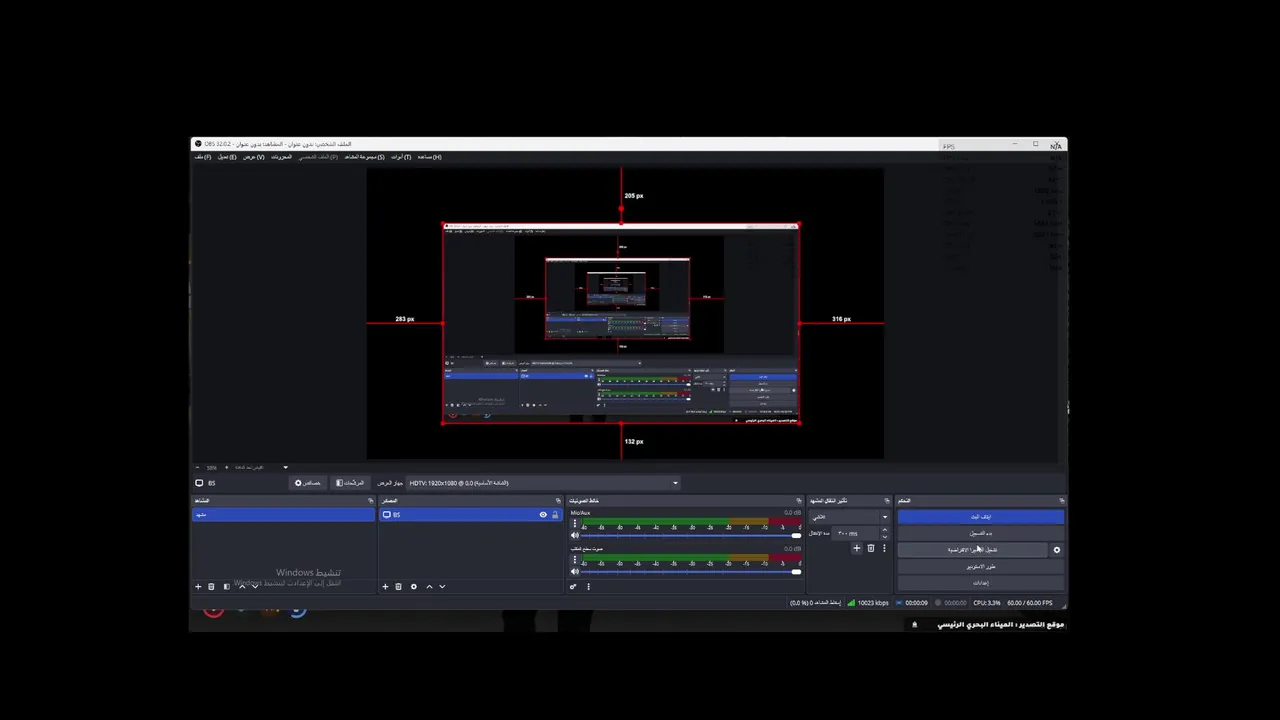Add a scene transition with plus icon
The image size is (1280, 720).
[x=856, y=548]
